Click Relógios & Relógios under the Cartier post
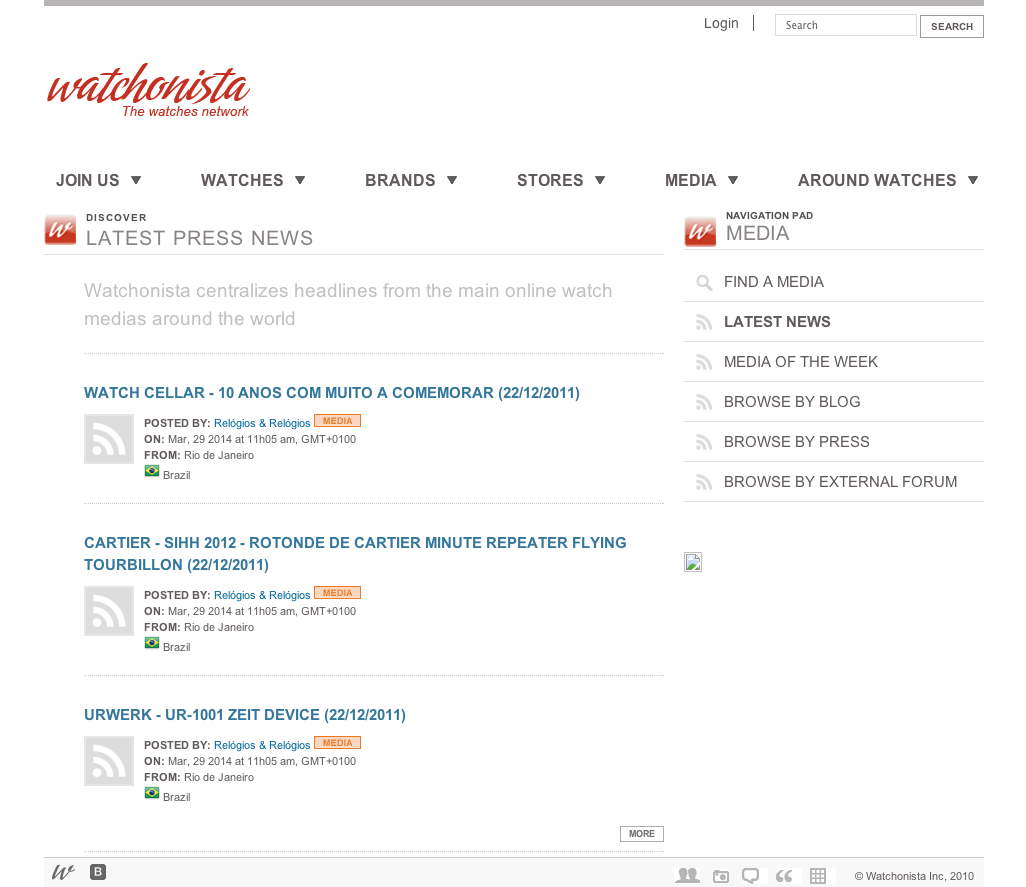 262,595
